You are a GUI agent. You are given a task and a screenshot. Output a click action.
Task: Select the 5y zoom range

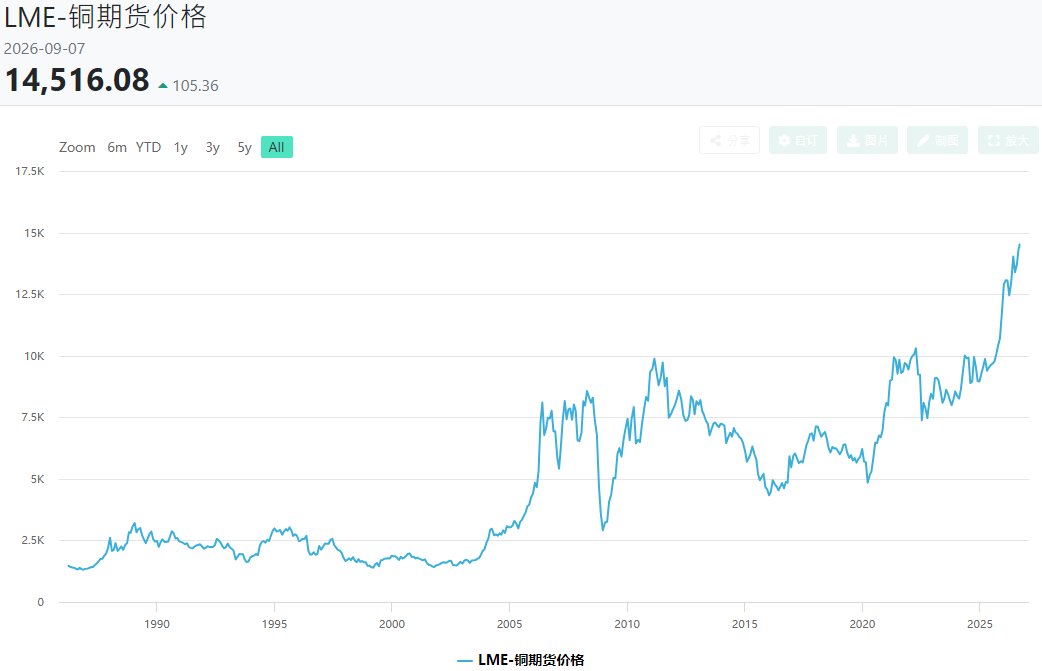point(245,147)
